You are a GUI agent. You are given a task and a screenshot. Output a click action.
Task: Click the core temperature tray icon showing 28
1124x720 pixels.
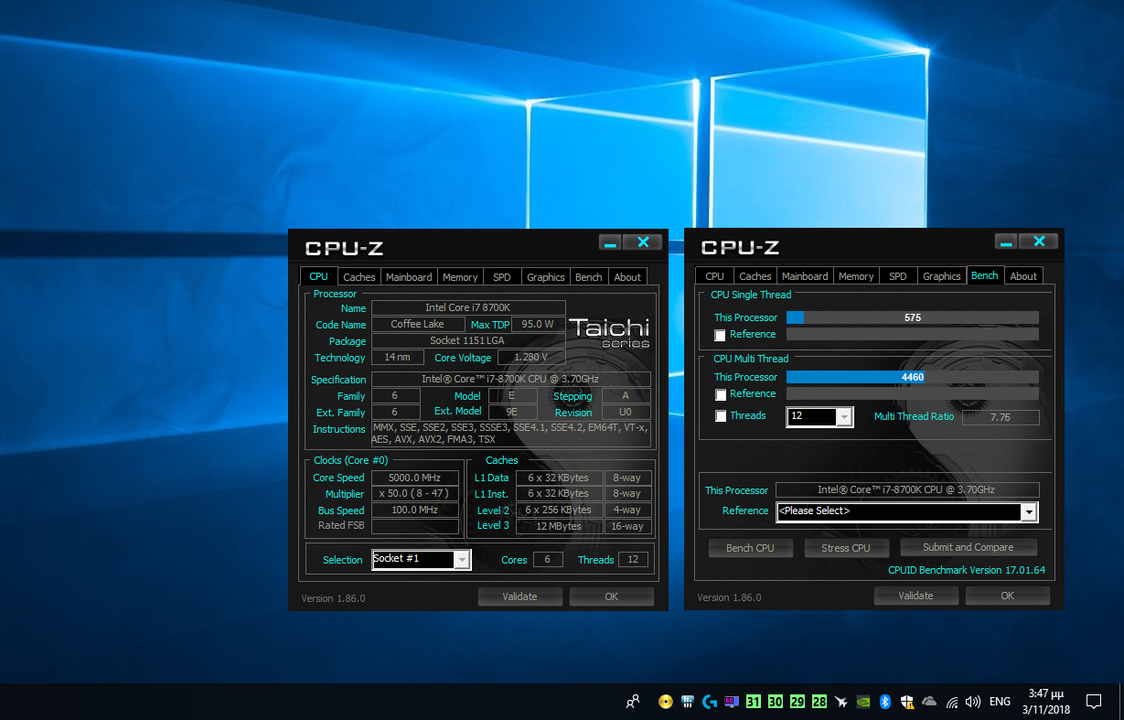tap(819, 701)
